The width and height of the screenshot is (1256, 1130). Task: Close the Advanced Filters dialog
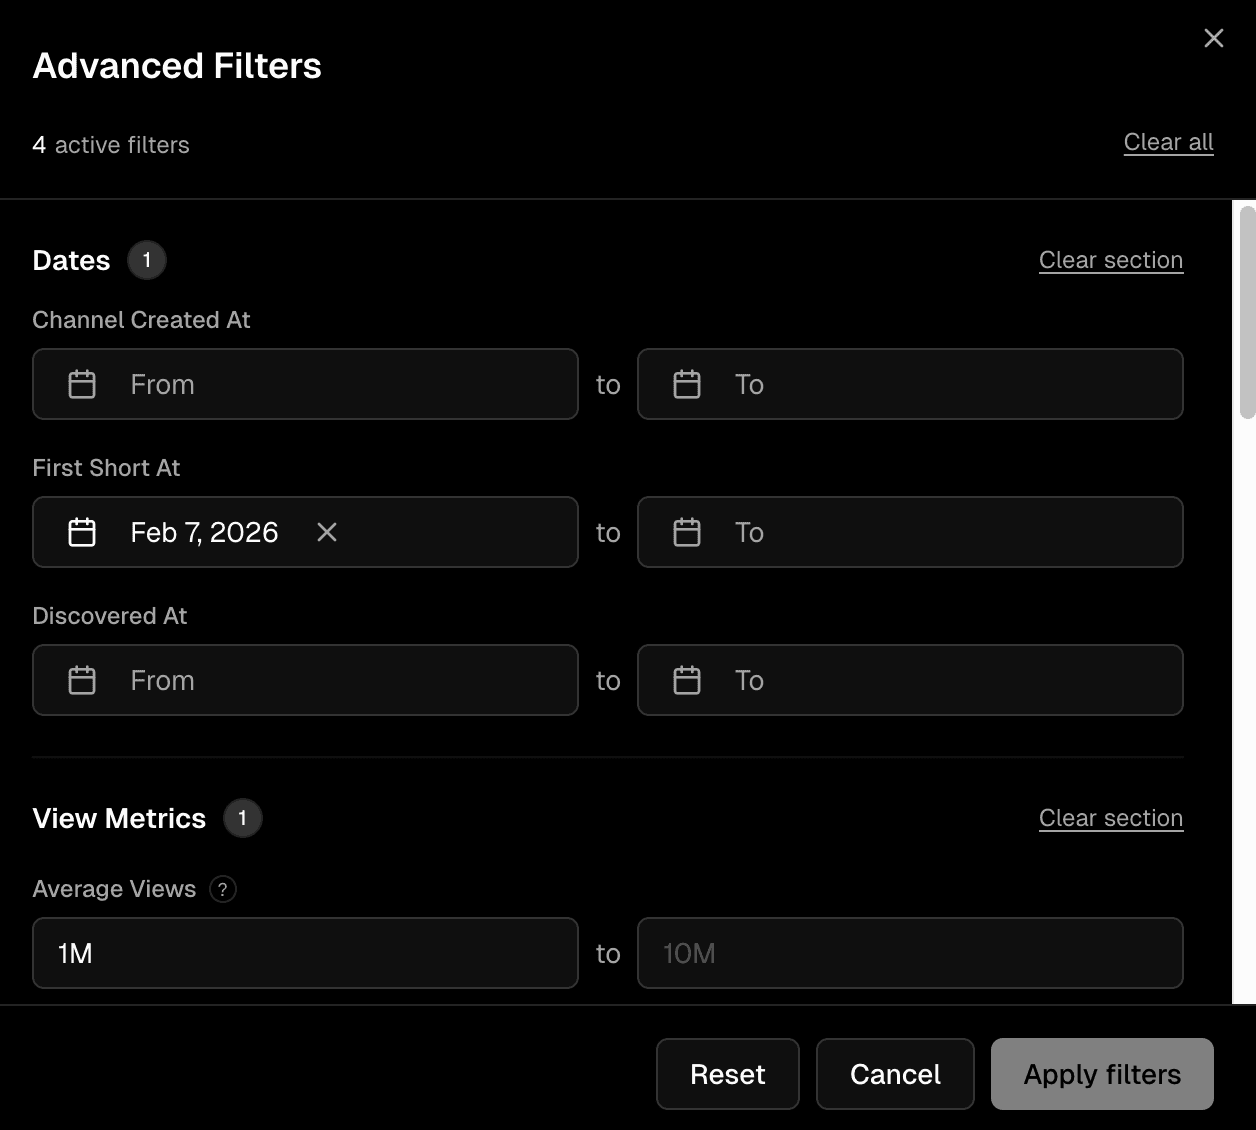pos(1213,38)
